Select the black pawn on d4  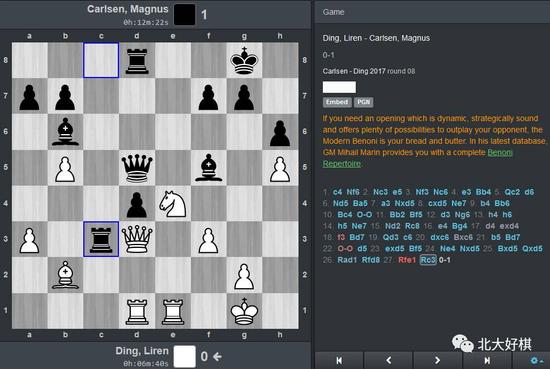click(137, 203)
